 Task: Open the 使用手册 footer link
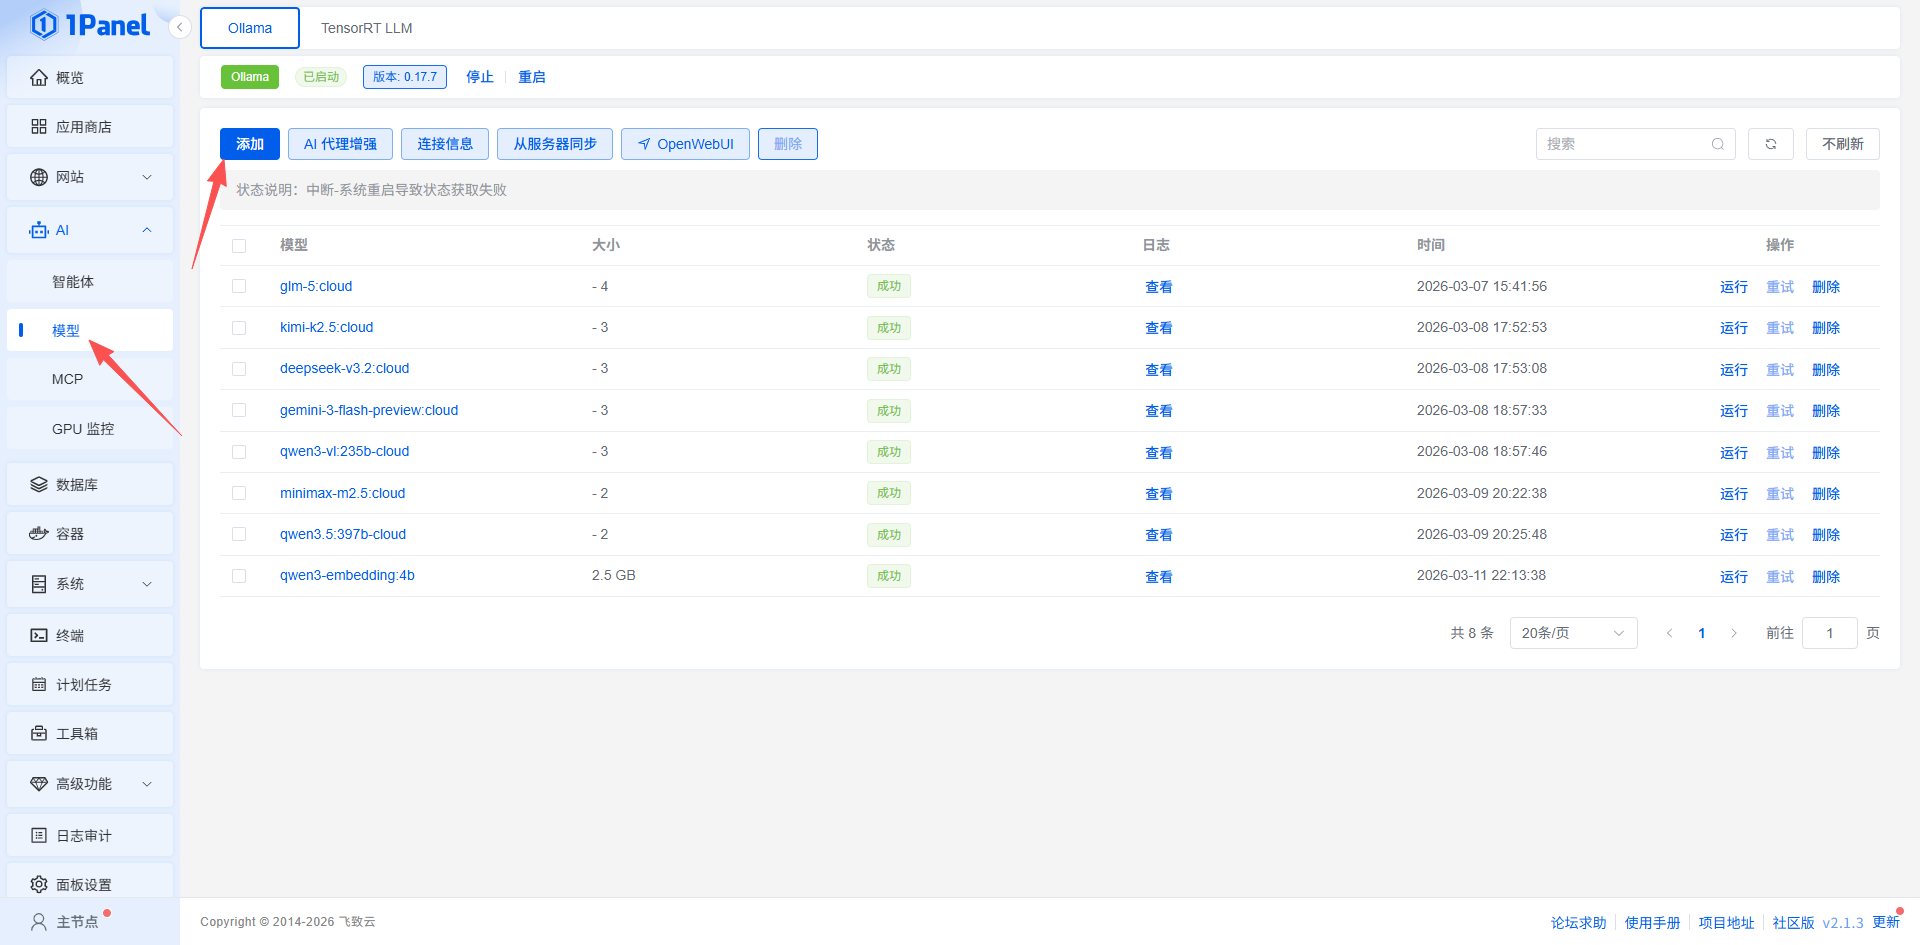[x=1653, y=923]
